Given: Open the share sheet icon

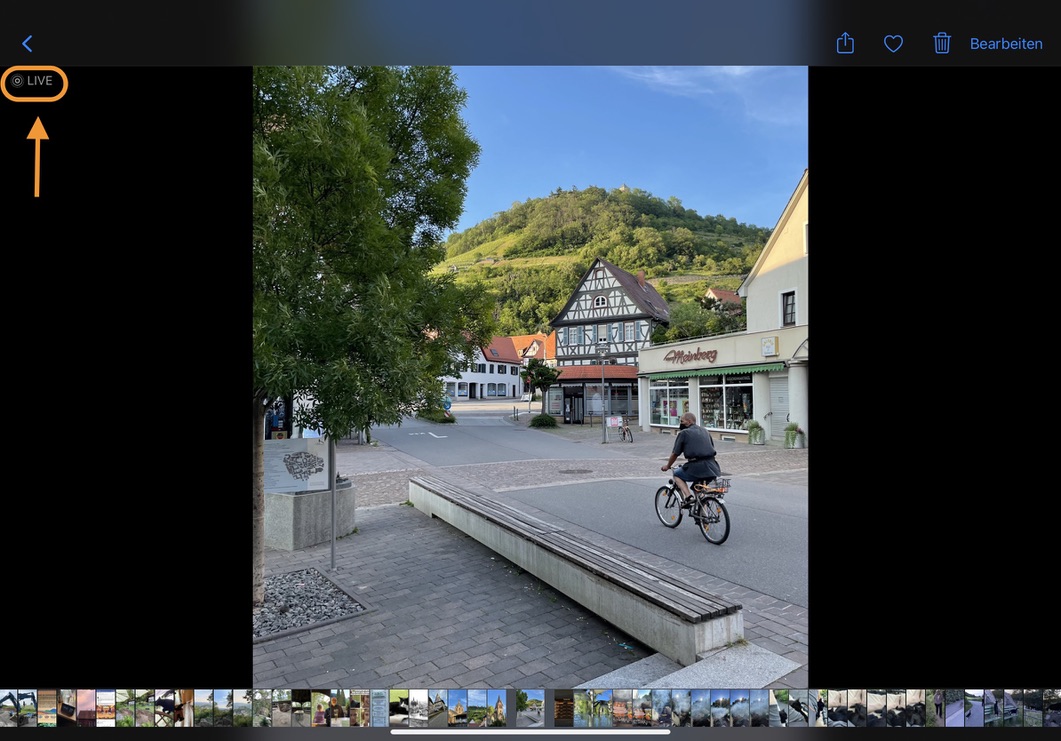Looking at the screenshot, I should (845, 44).
